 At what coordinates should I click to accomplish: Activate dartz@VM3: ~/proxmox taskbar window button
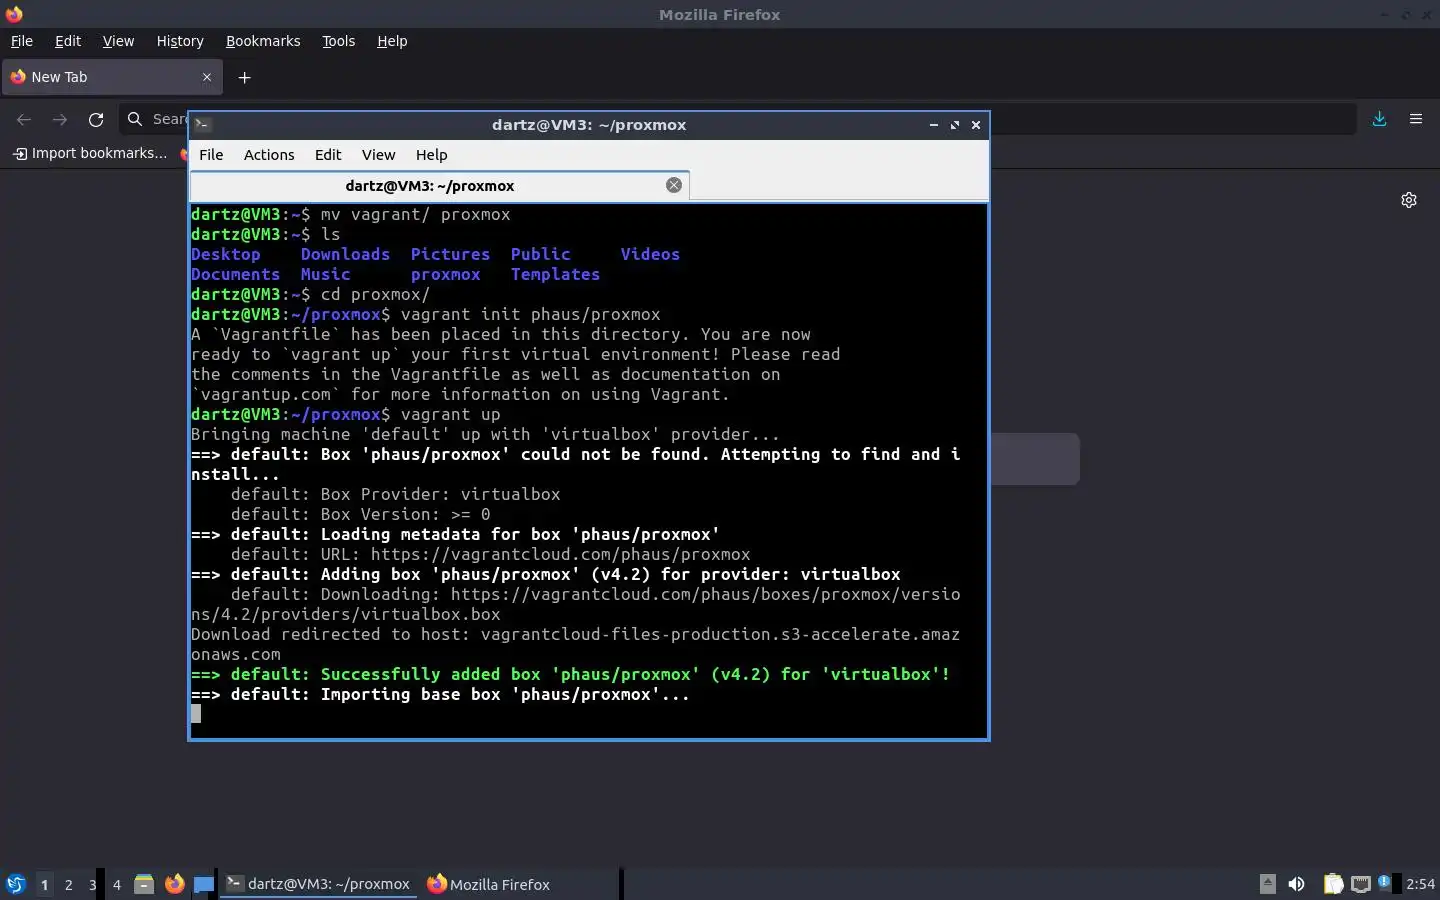pos(318,884)
